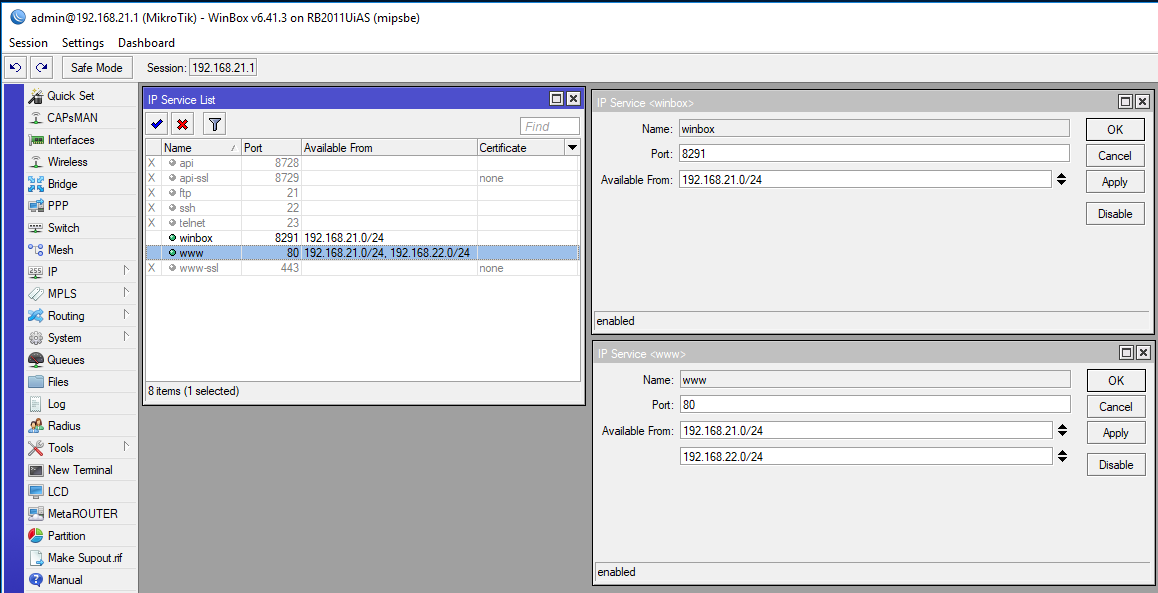Click the Find search field
The width and height of the screenshot is (1158, 593).
[x=549, y=126]
